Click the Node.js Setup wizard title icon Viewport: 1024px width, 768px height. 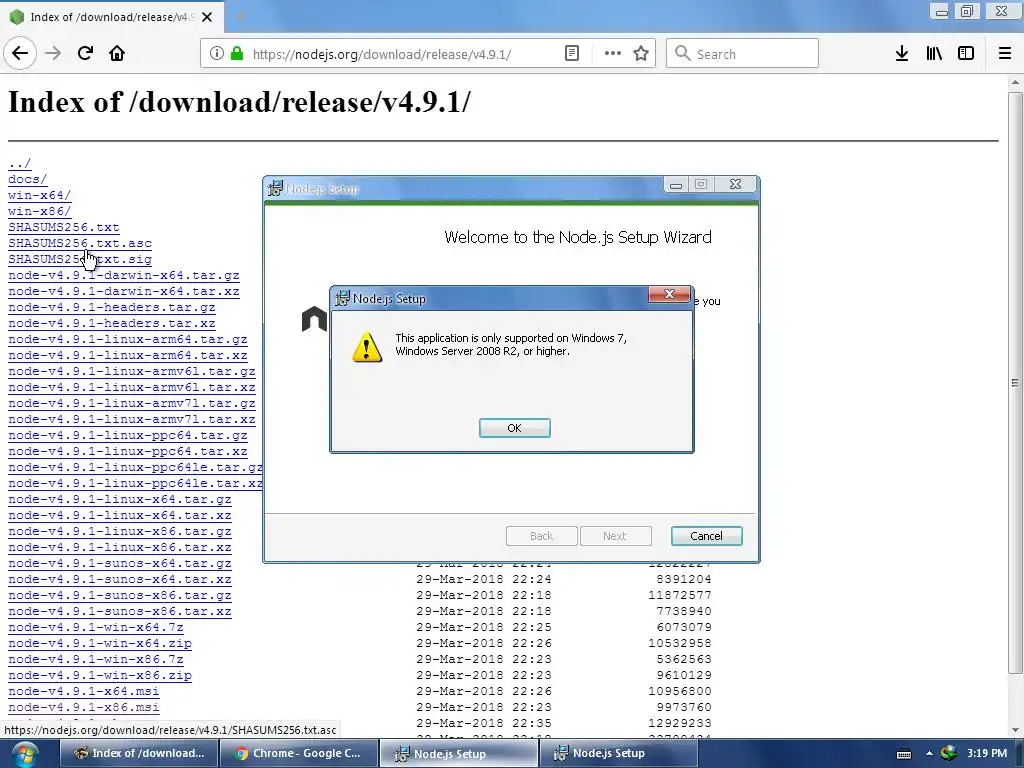[276, 188]
